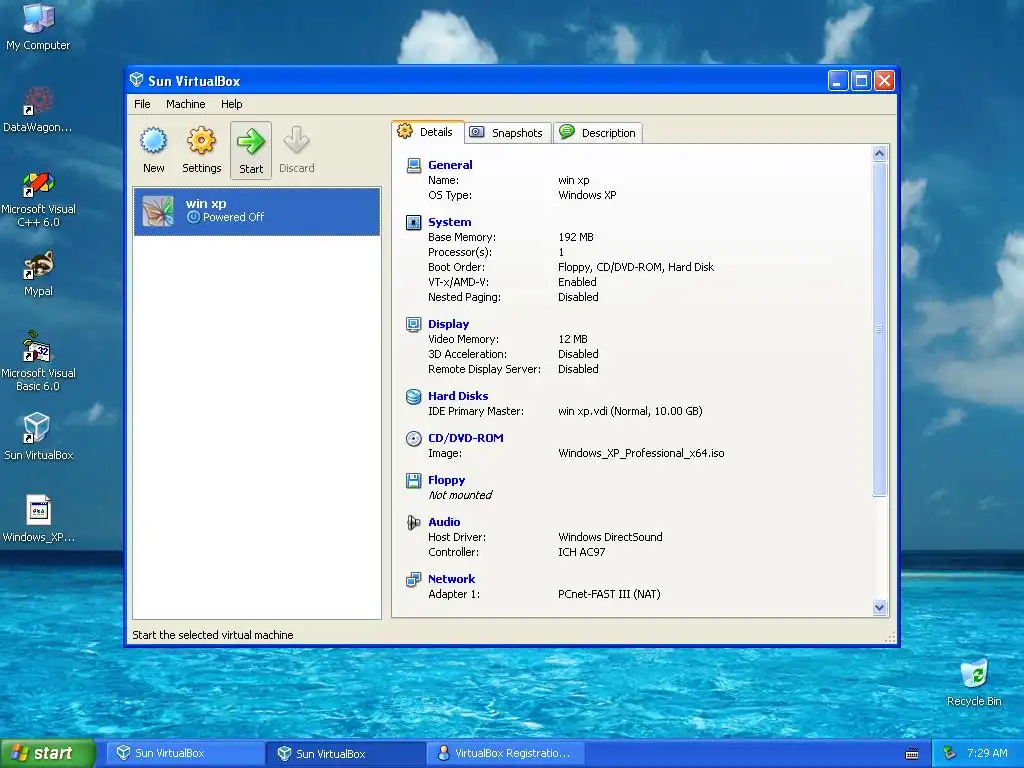The image size is (1024, 768).
Task: Open Settings via the gear toolbar icon
Action: coord(201,150)
